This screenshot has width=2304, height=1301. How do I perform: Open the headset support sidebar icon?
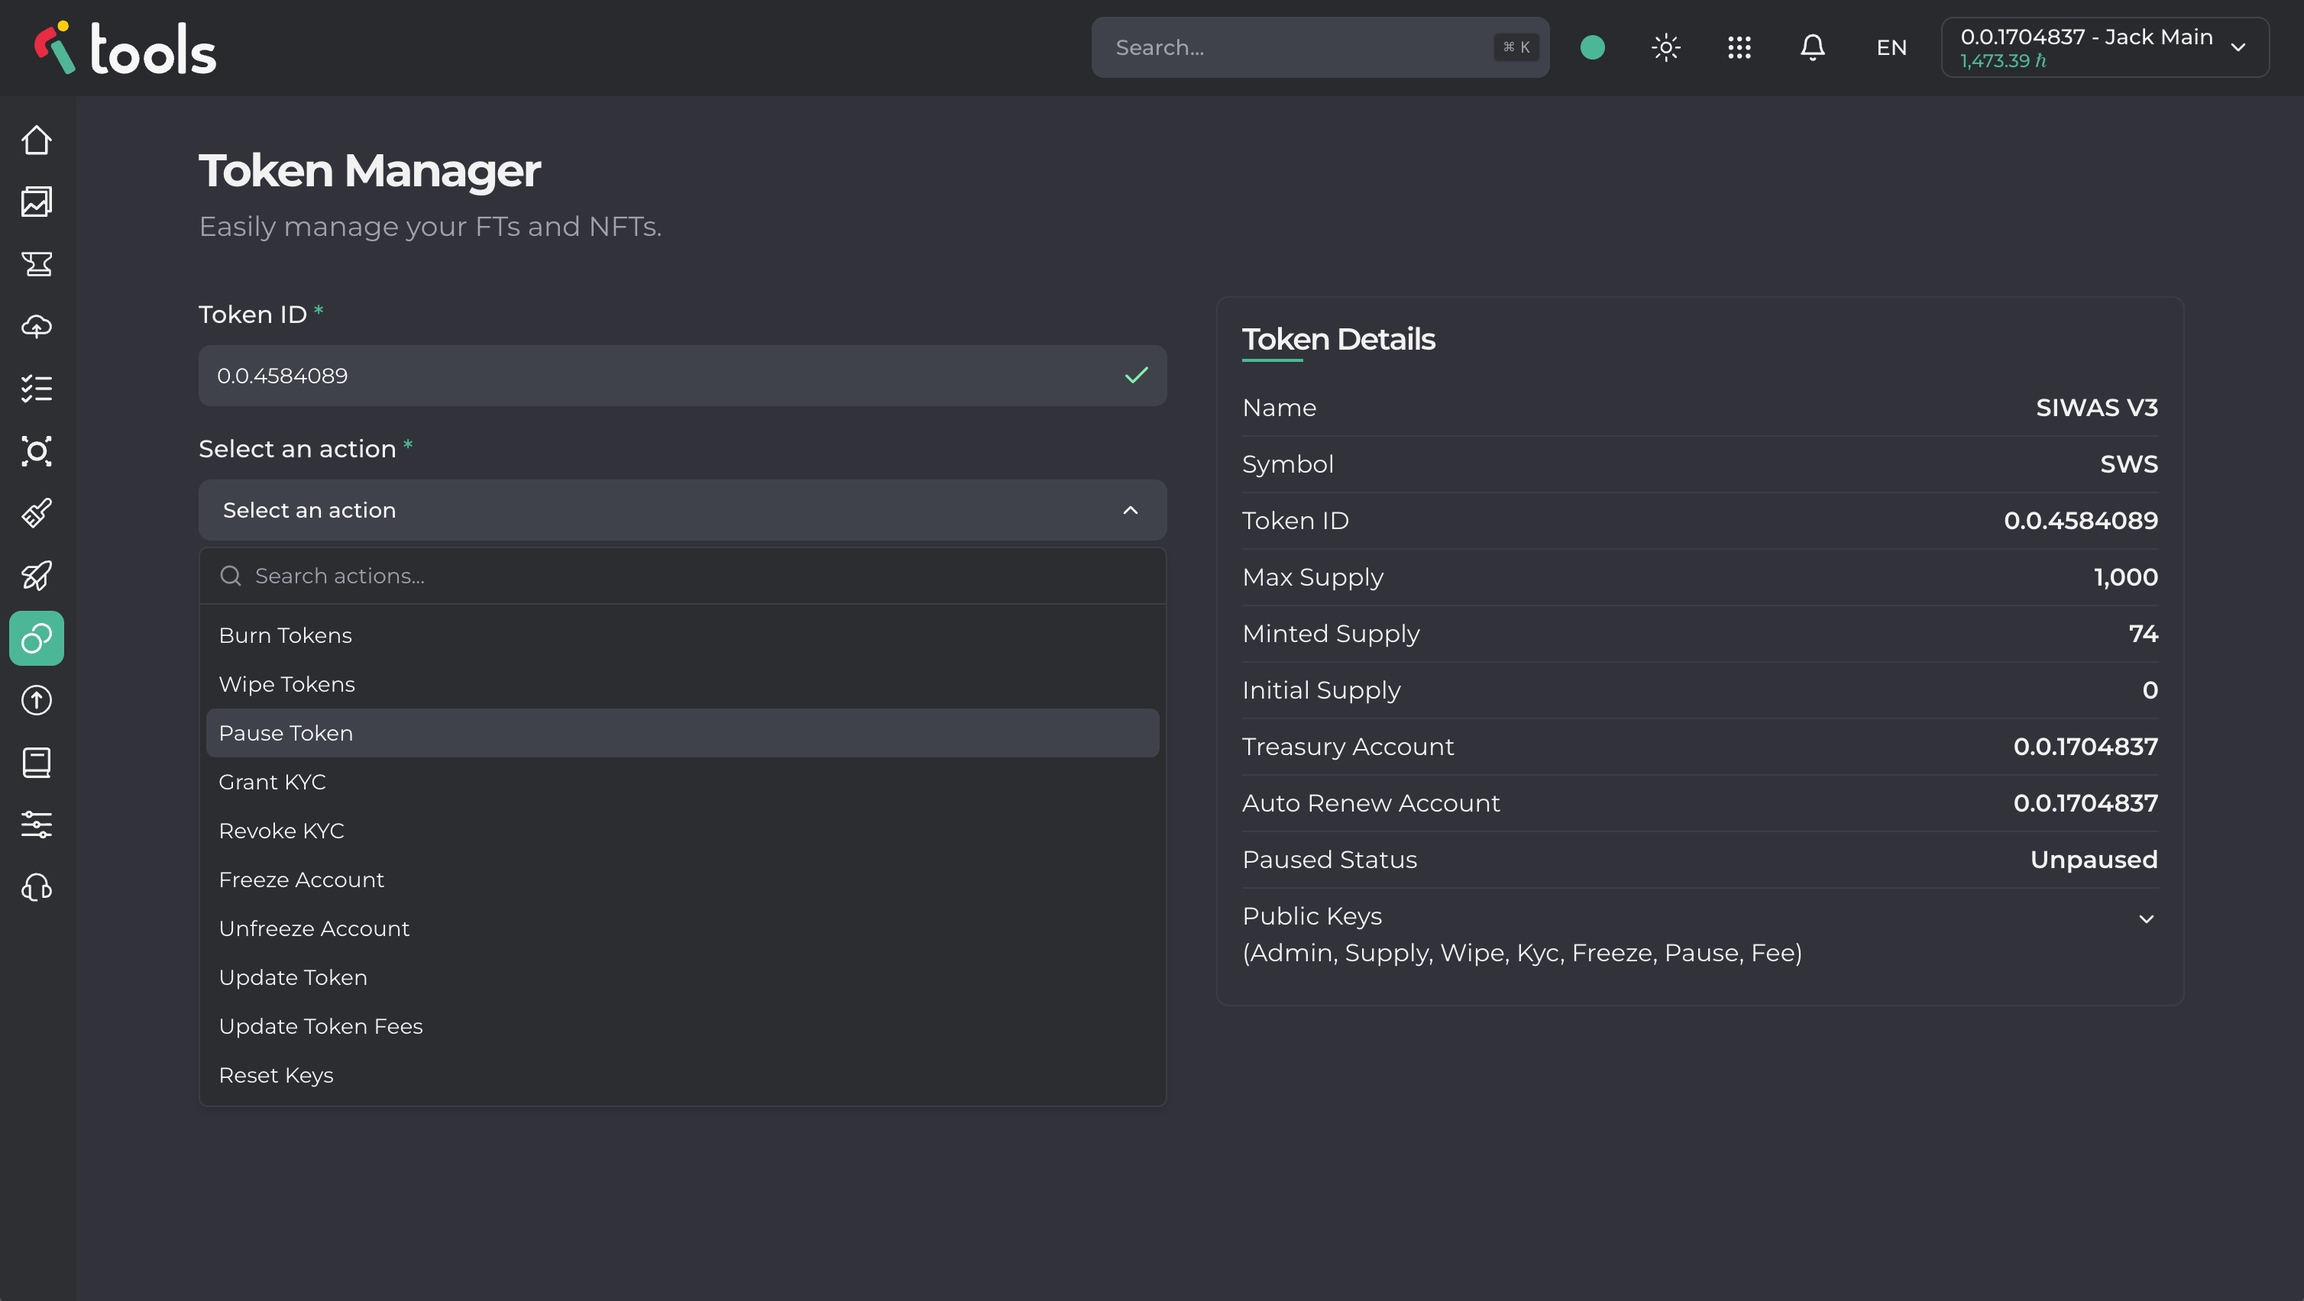37,887
